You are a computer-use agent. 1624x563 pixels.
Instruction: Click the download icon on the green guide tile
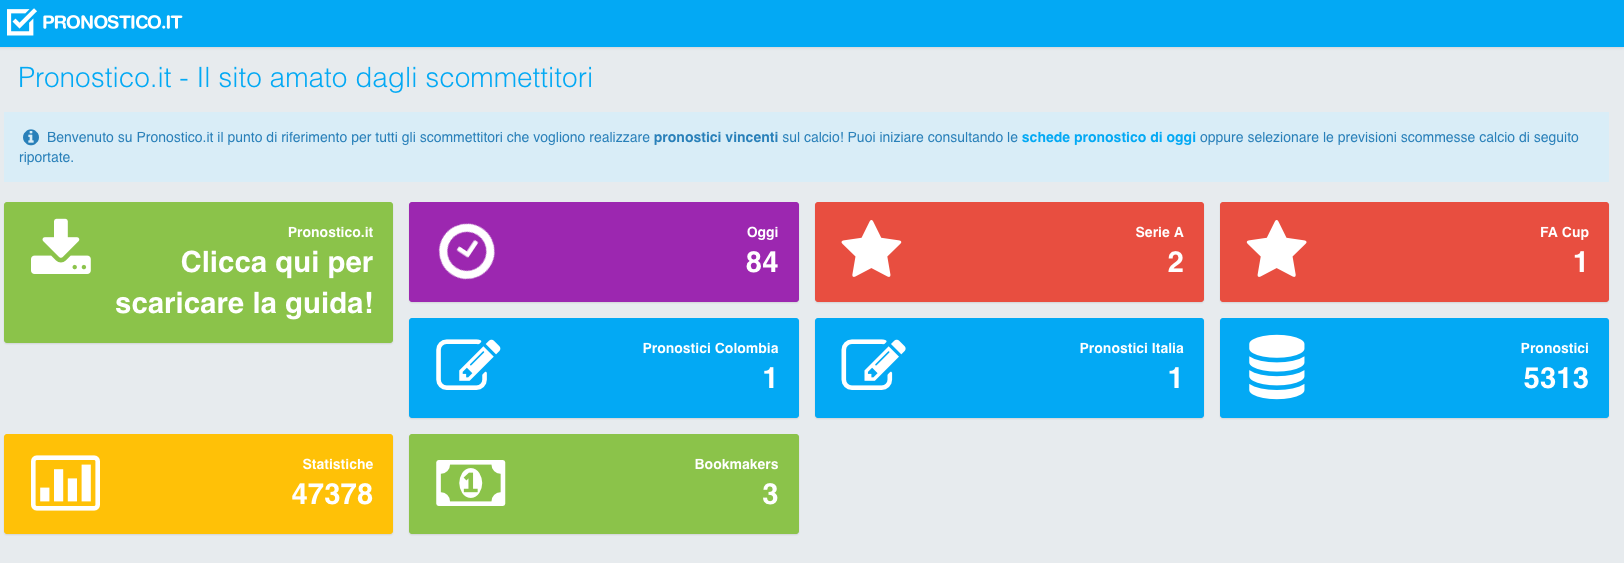coord(61,247)
